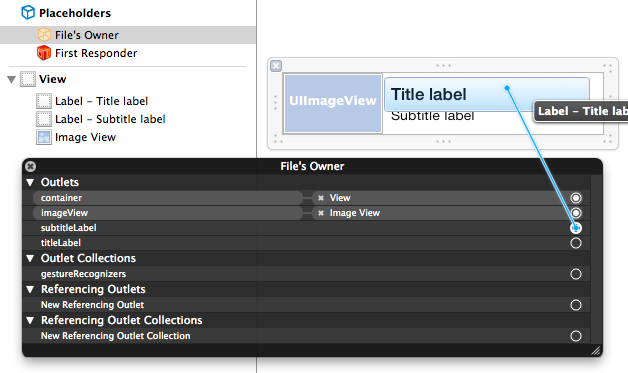Image resolution: width=628 pixels, height=373 pixels.
Task: Disconnect the imageView outlet from Image View
Action: (321, 213)
